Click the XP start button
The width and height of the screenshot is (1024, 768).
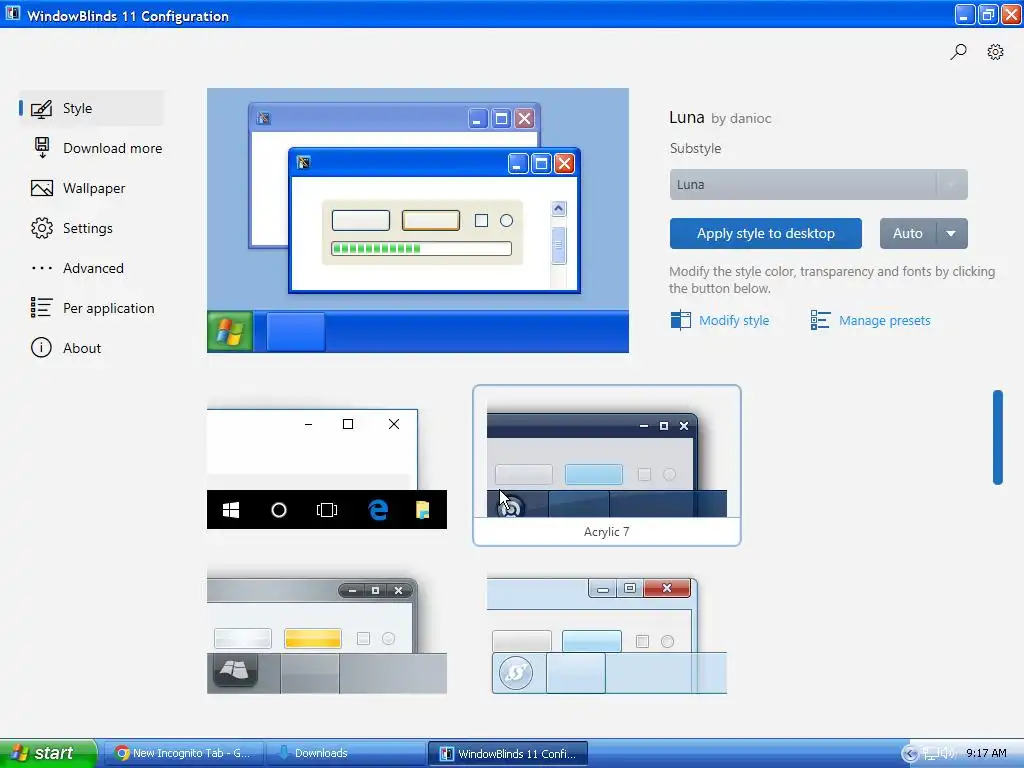click(x=48, y=753)
